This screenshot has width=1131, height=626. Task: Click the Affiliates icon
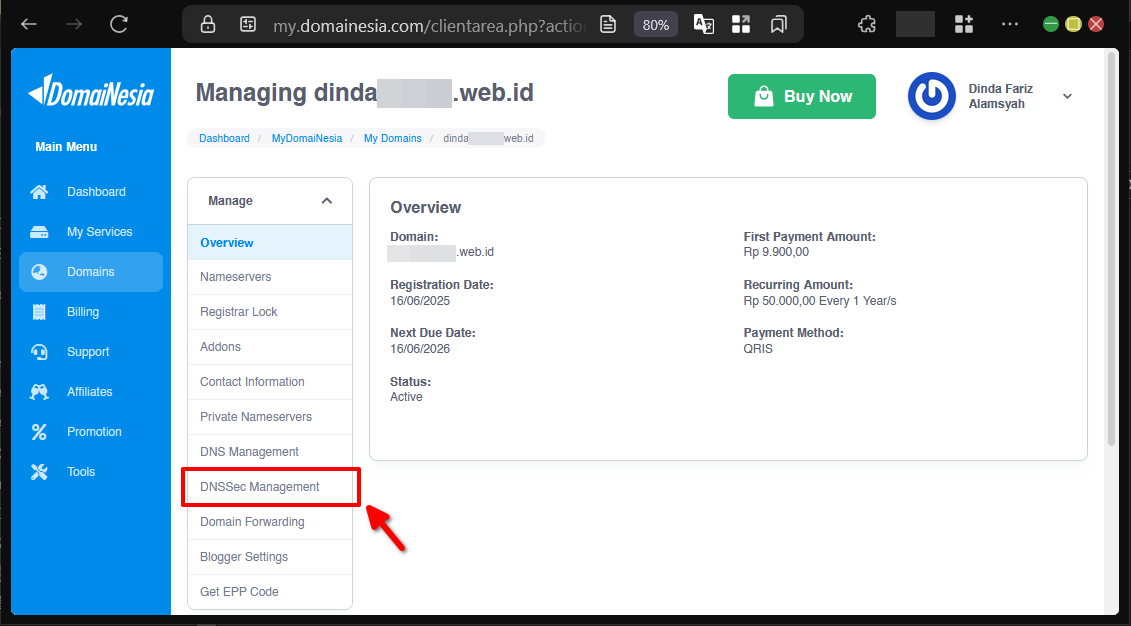(39, 392)
